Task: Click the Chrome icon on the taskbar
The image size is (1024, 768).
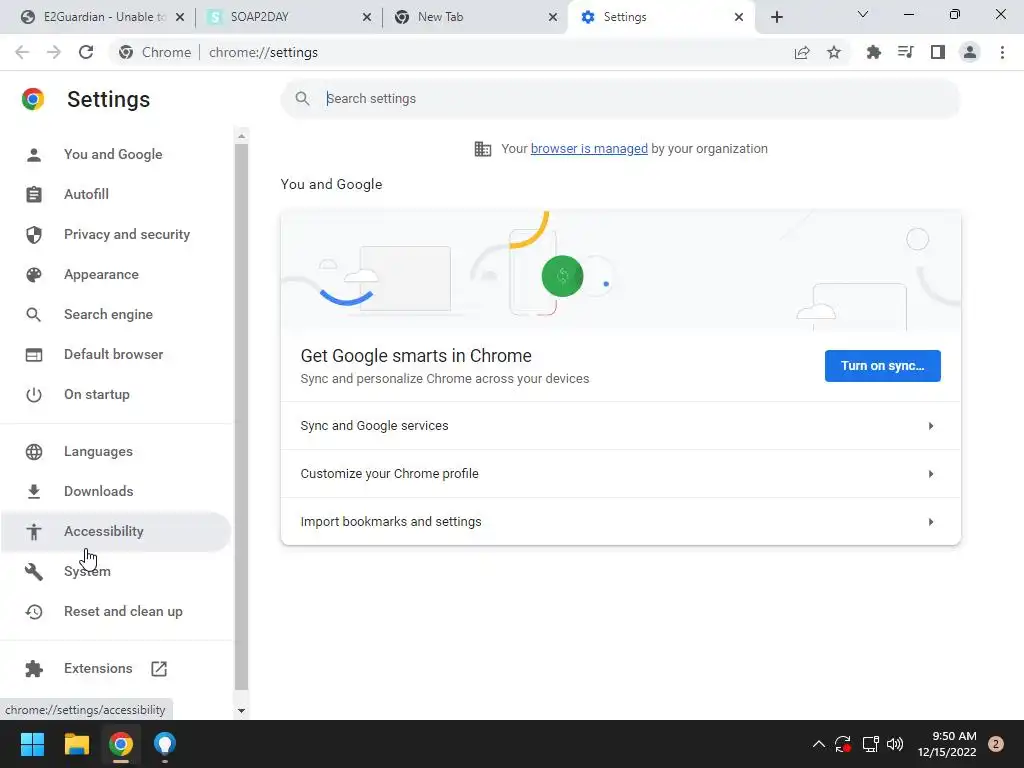Action: point(121,744)
